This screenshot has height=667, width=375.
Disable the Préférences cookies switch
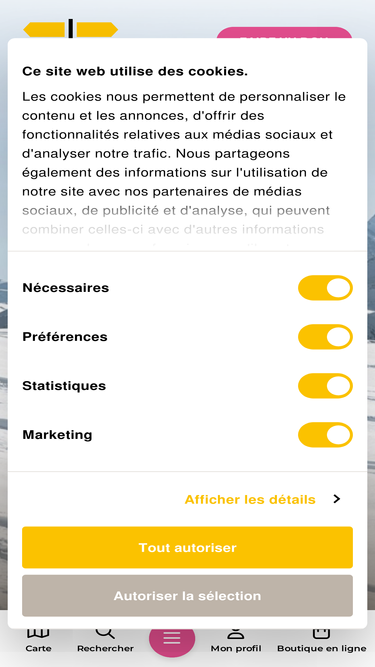(325, 337)
